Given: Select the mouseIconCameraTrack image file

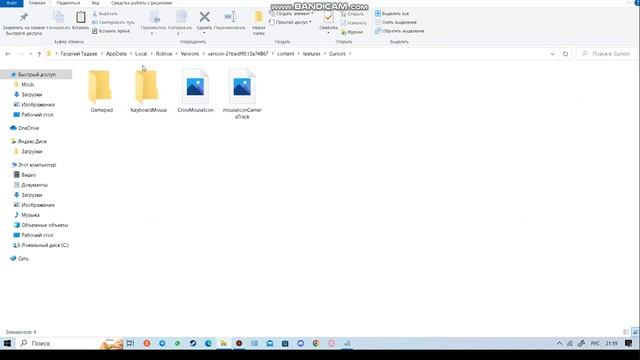Looking at the screenshot, I should 242,94.
